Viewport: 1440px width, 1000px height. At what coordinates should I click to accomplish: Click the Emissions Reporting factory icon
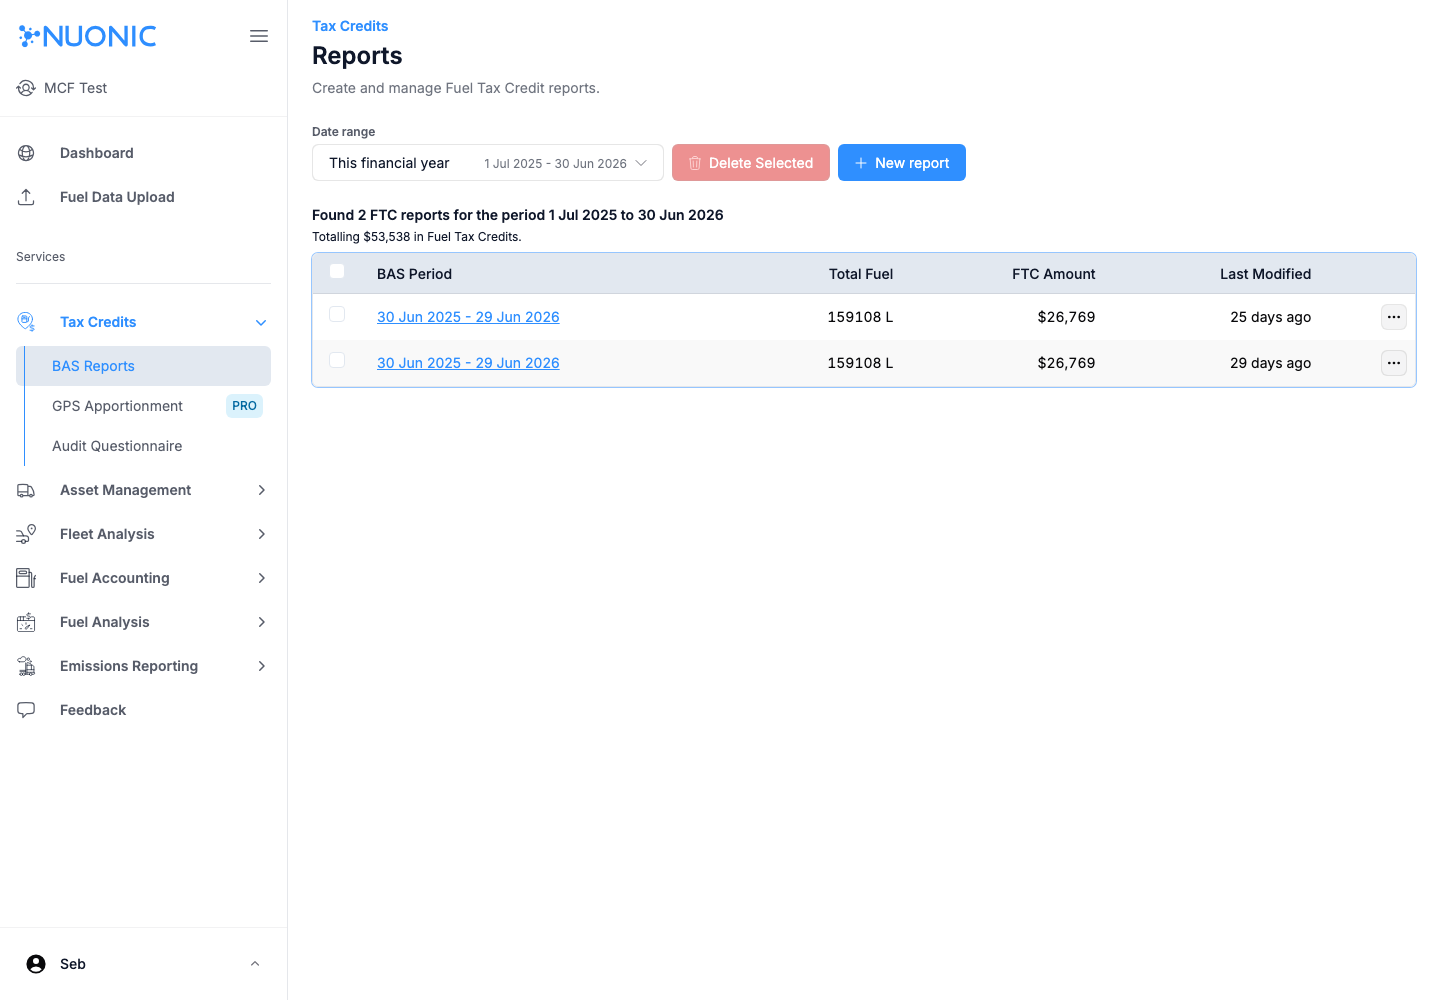[25, 665]
